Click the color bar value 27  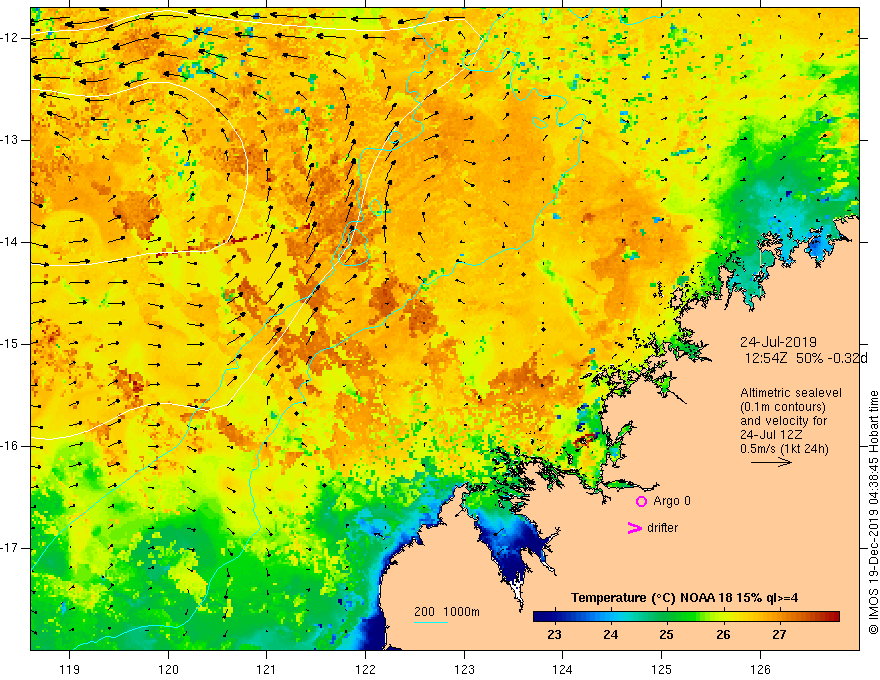779,635
